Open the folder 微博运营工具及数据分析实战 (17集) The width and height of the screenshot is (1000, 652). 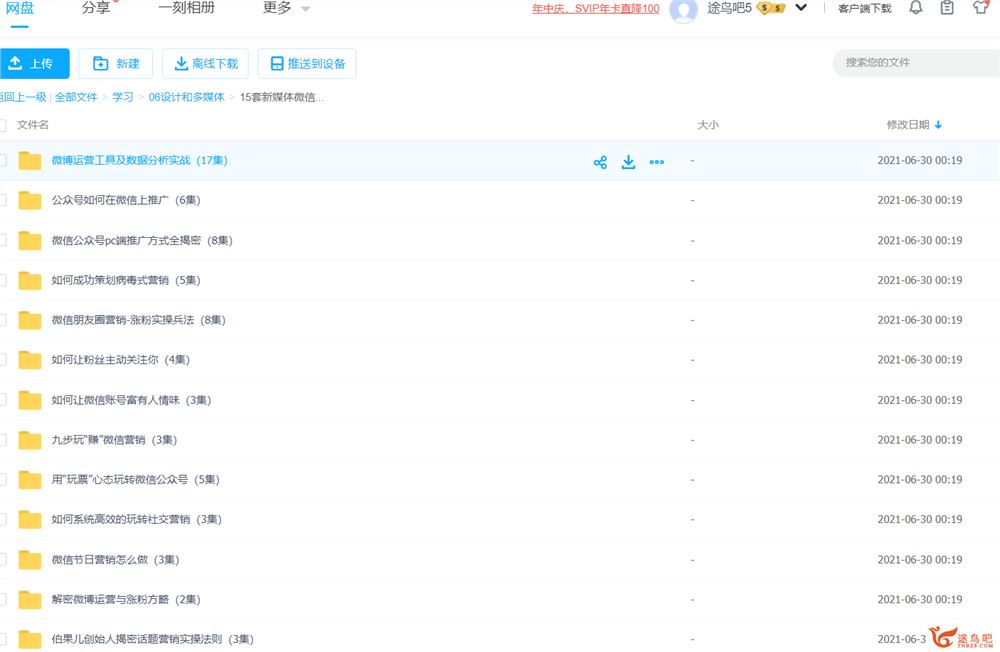click(x=140, y=160)
